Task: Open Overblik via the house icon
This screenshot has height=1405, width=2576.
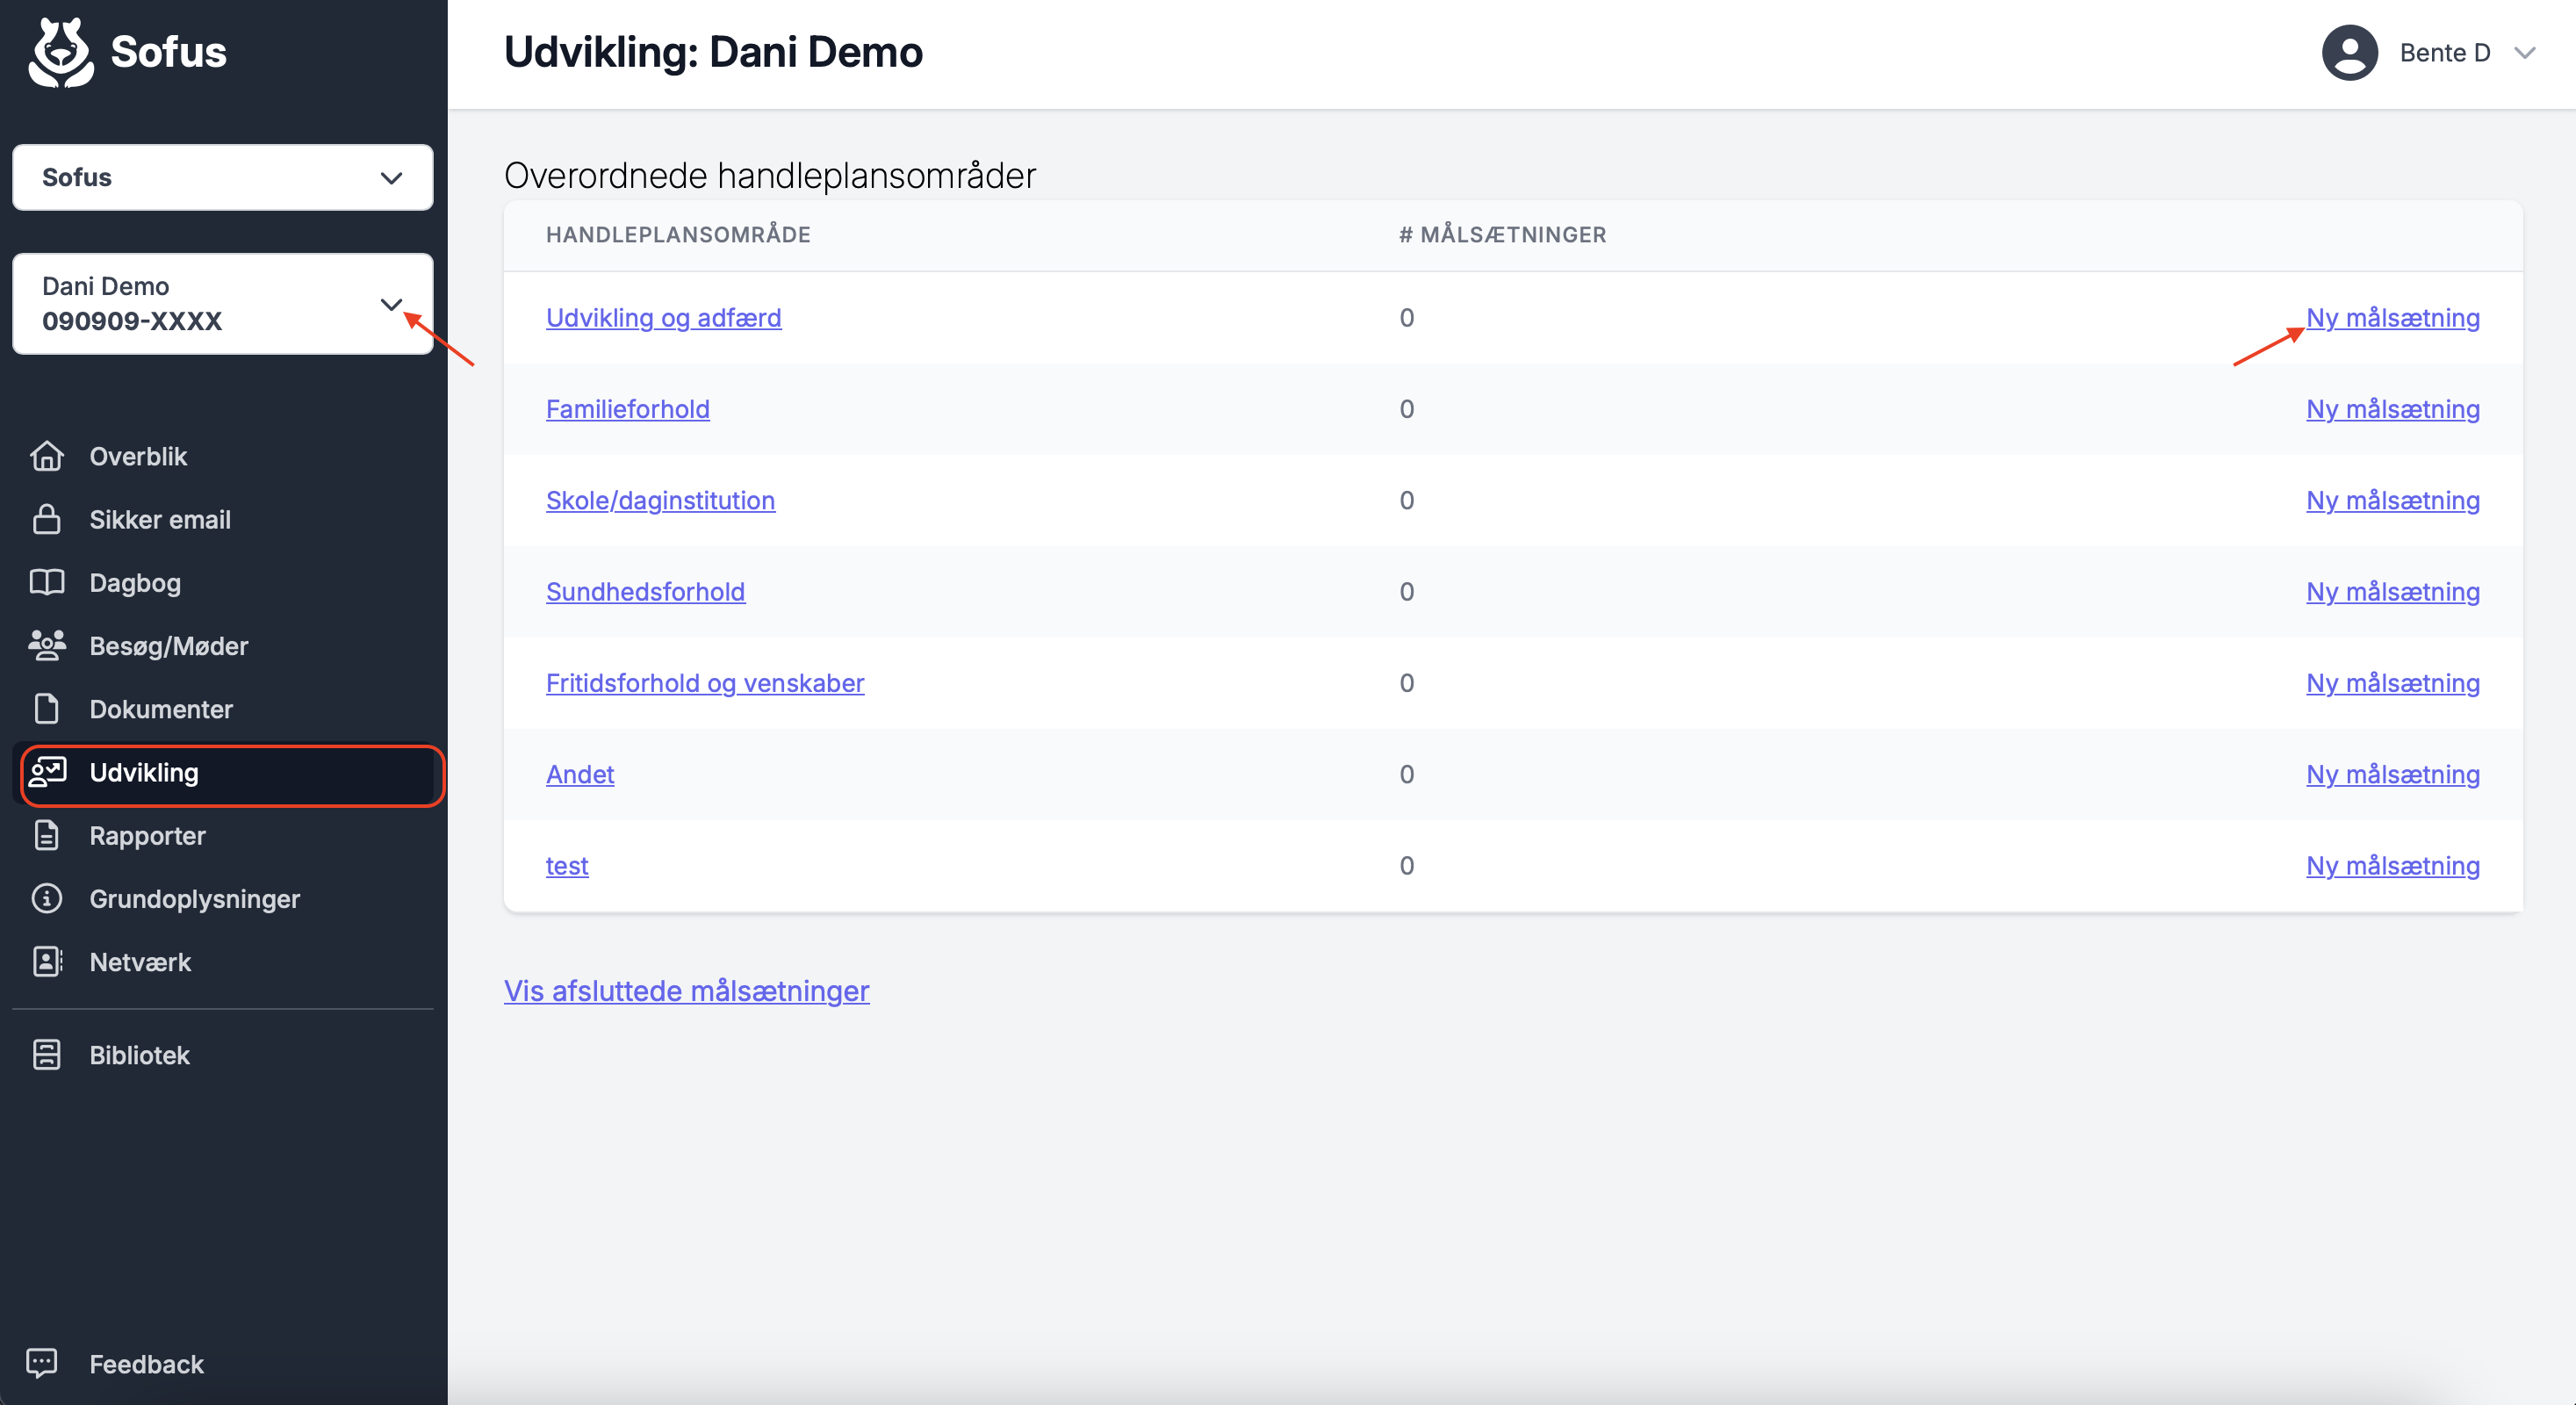Action: coord(47,456)
